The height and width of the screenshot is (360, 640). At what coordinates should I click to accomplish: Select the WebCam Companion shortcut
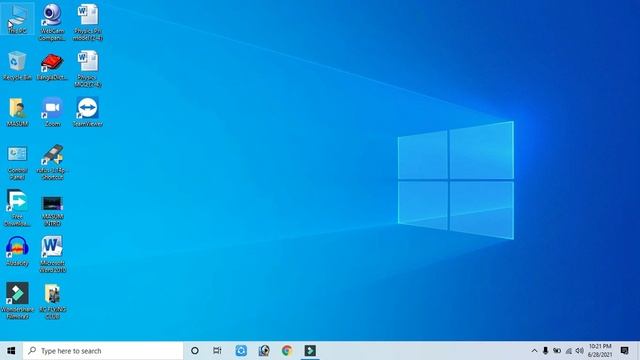[52, 22]
